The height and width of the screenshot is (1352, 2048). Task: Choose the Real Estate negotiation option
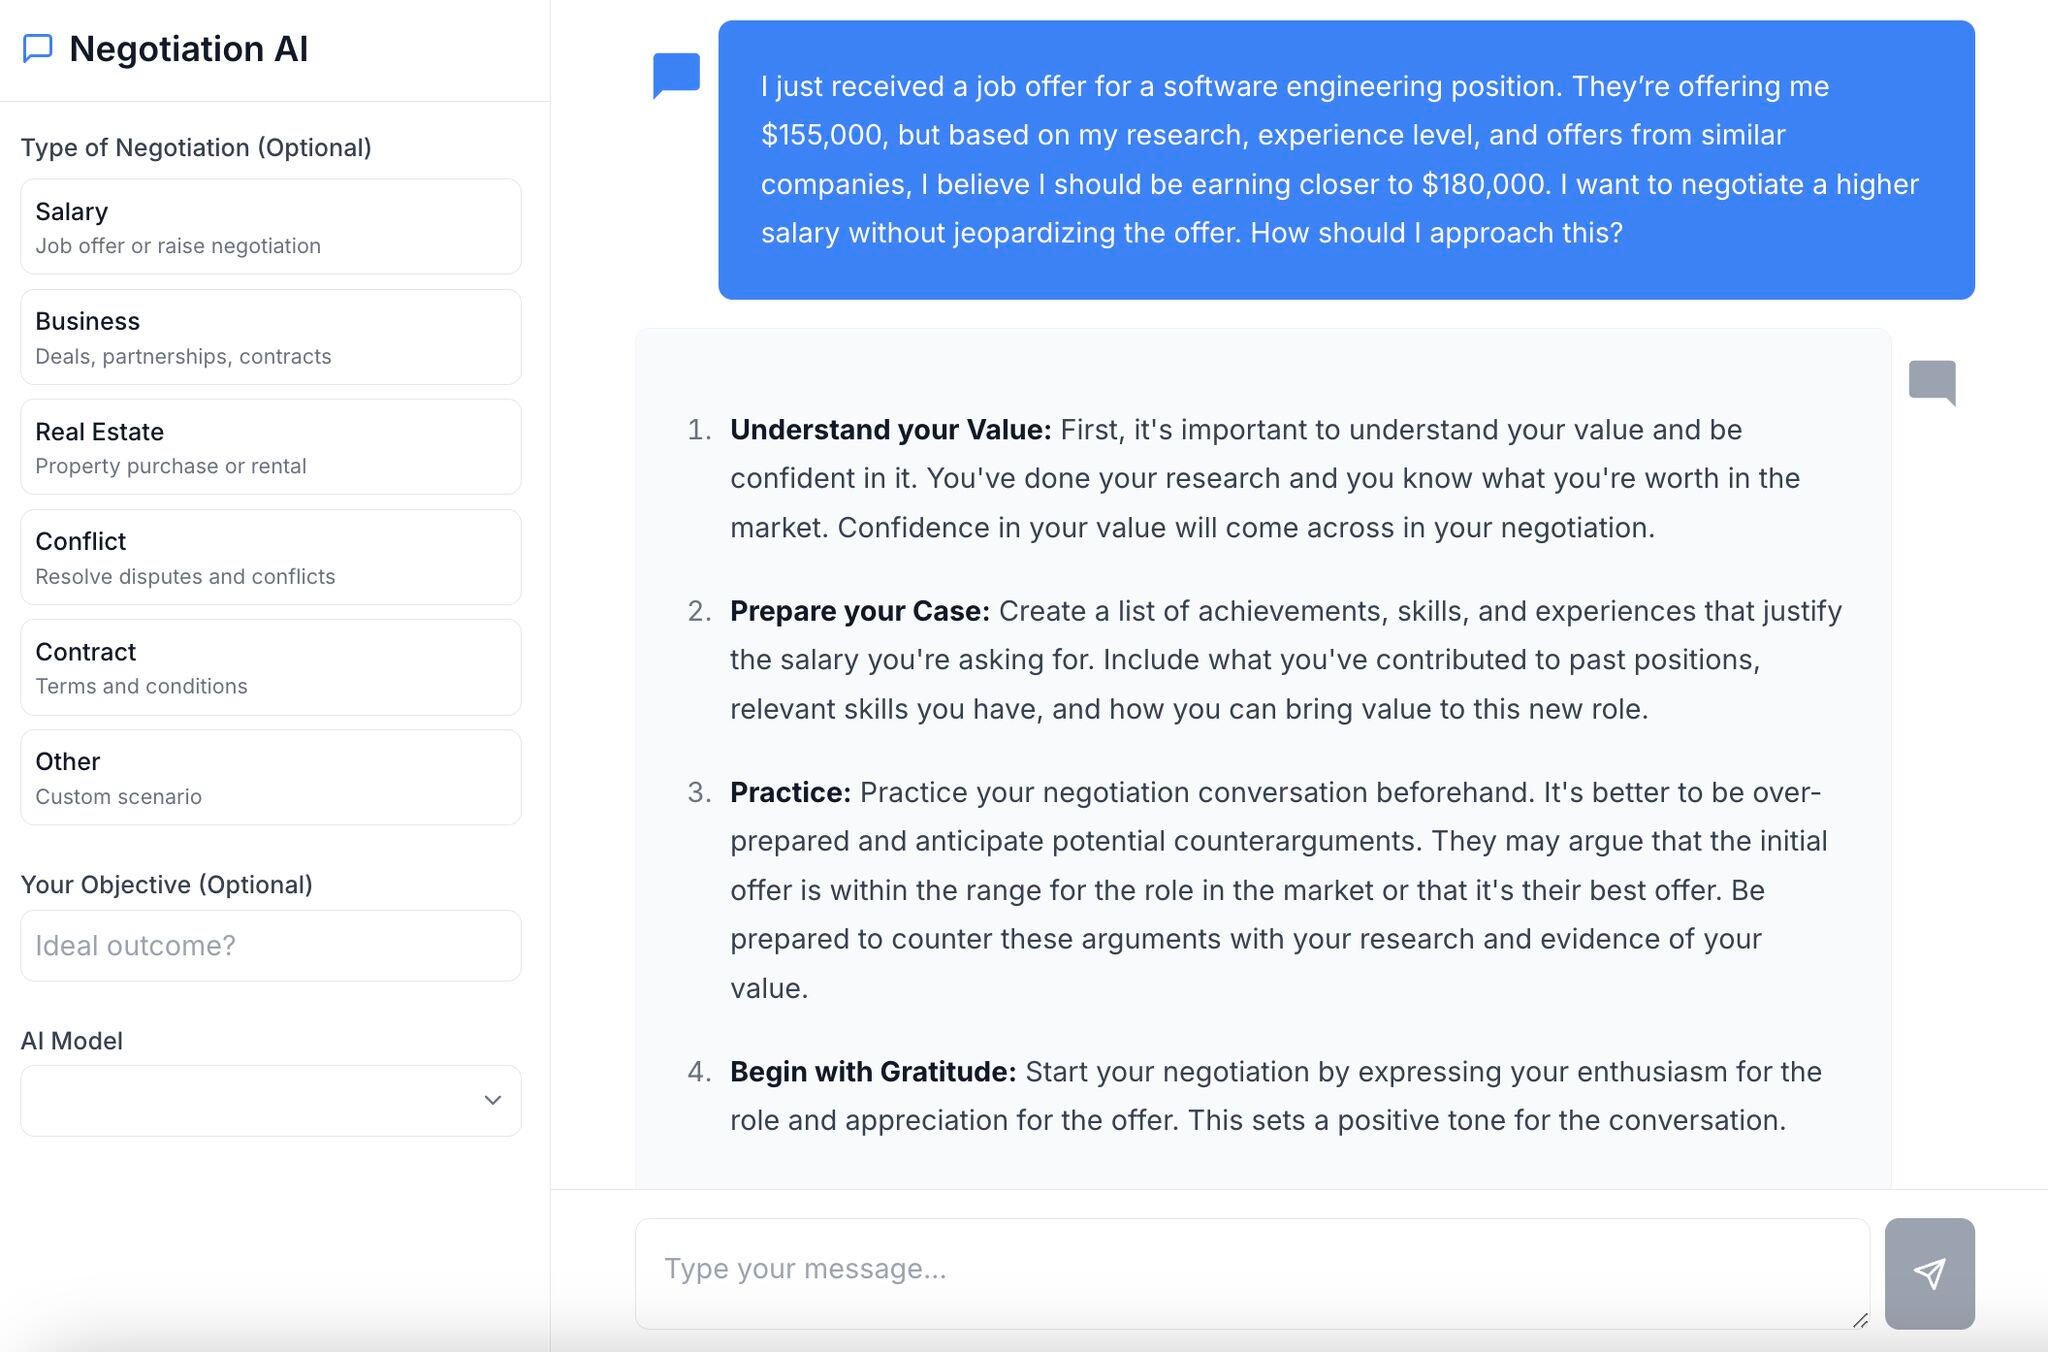pos(271,447)
